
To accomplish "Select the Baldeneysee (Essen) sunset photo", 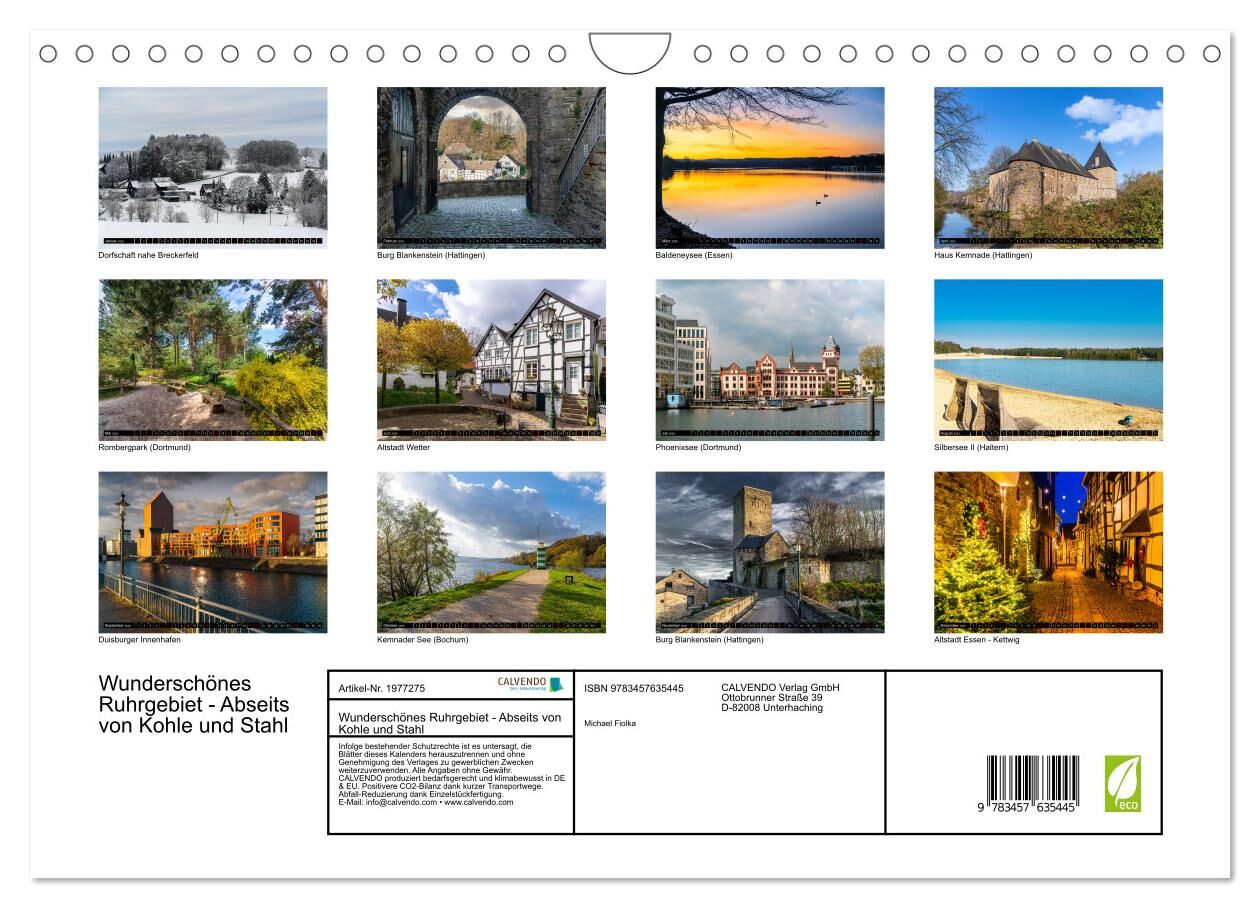I will 769,167.
